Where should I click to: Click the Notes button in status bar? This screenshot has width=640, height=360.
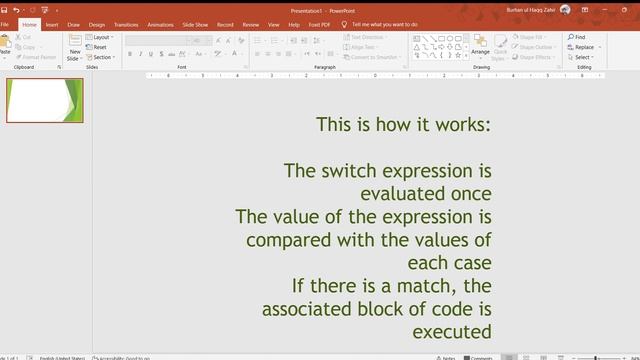(445, 358)
